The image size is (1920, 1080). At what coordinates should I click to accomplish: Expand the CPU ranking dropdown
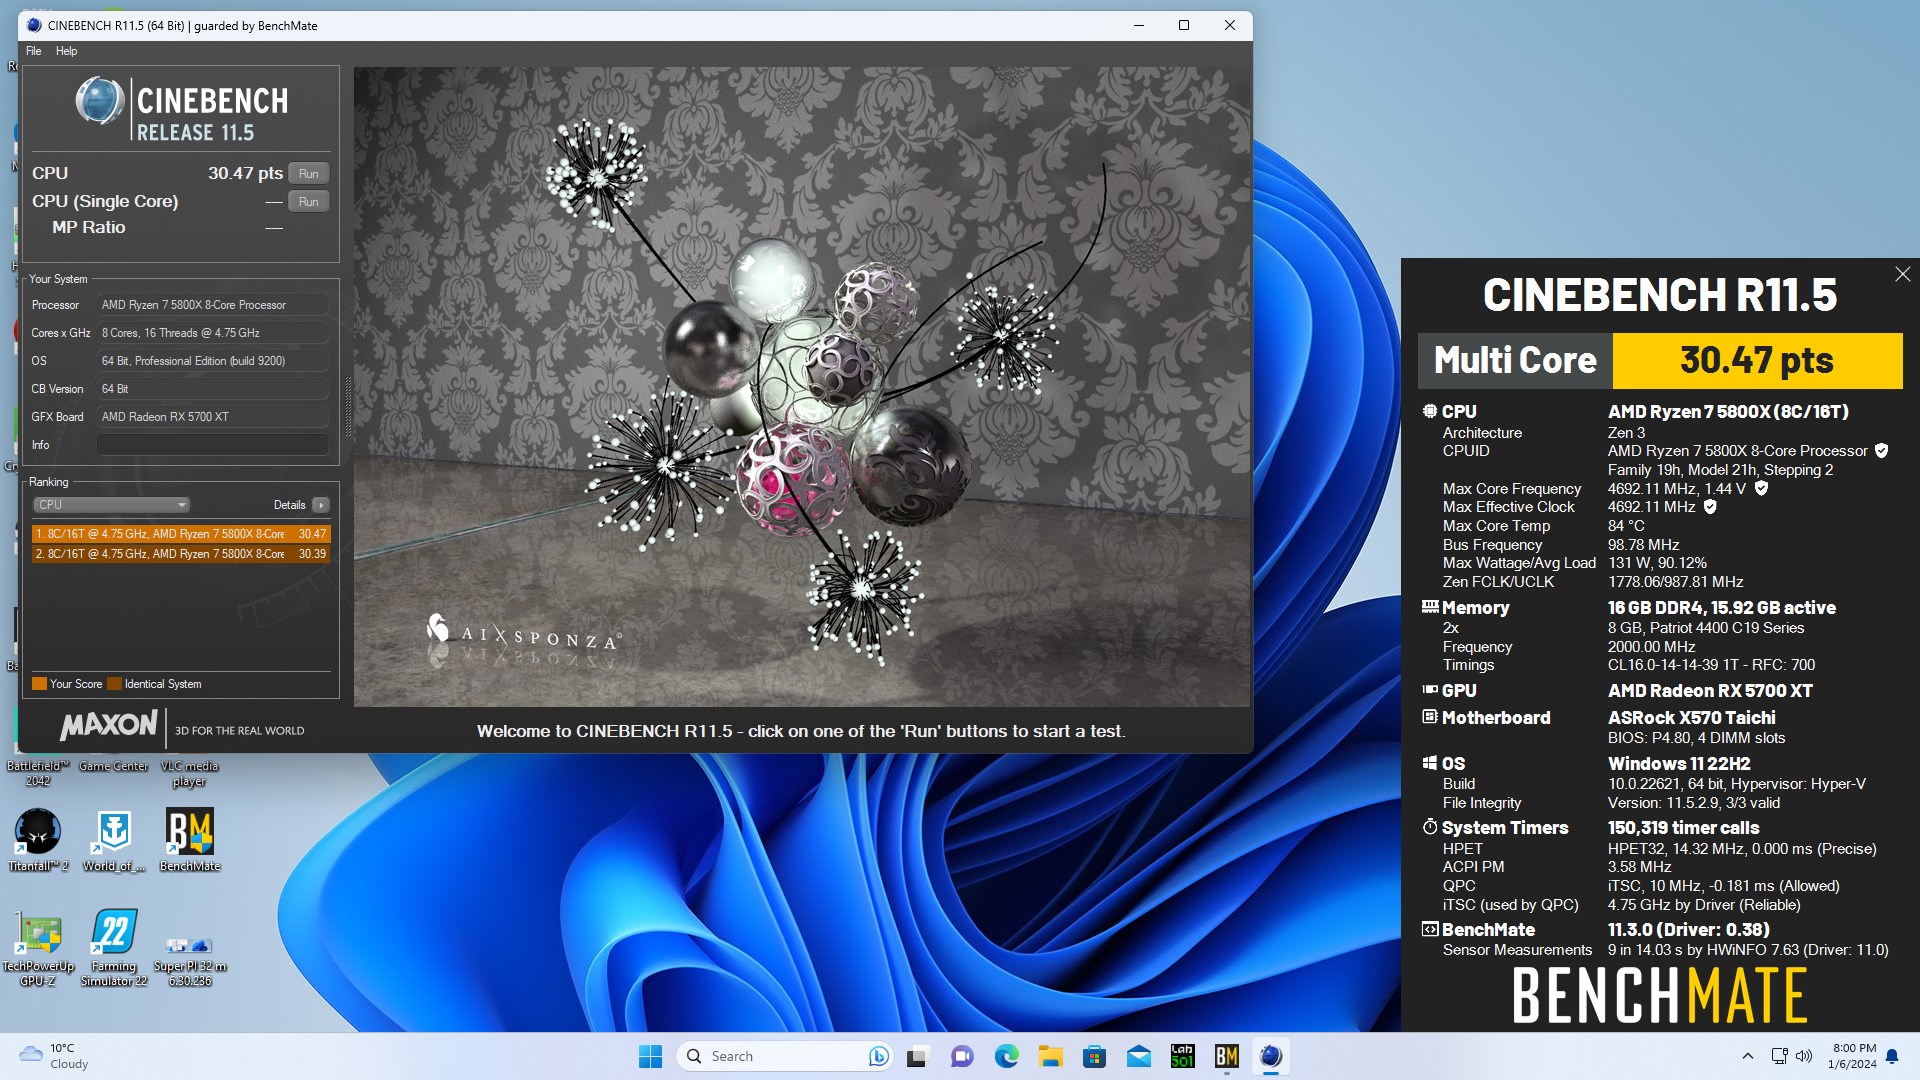[111, 505]
